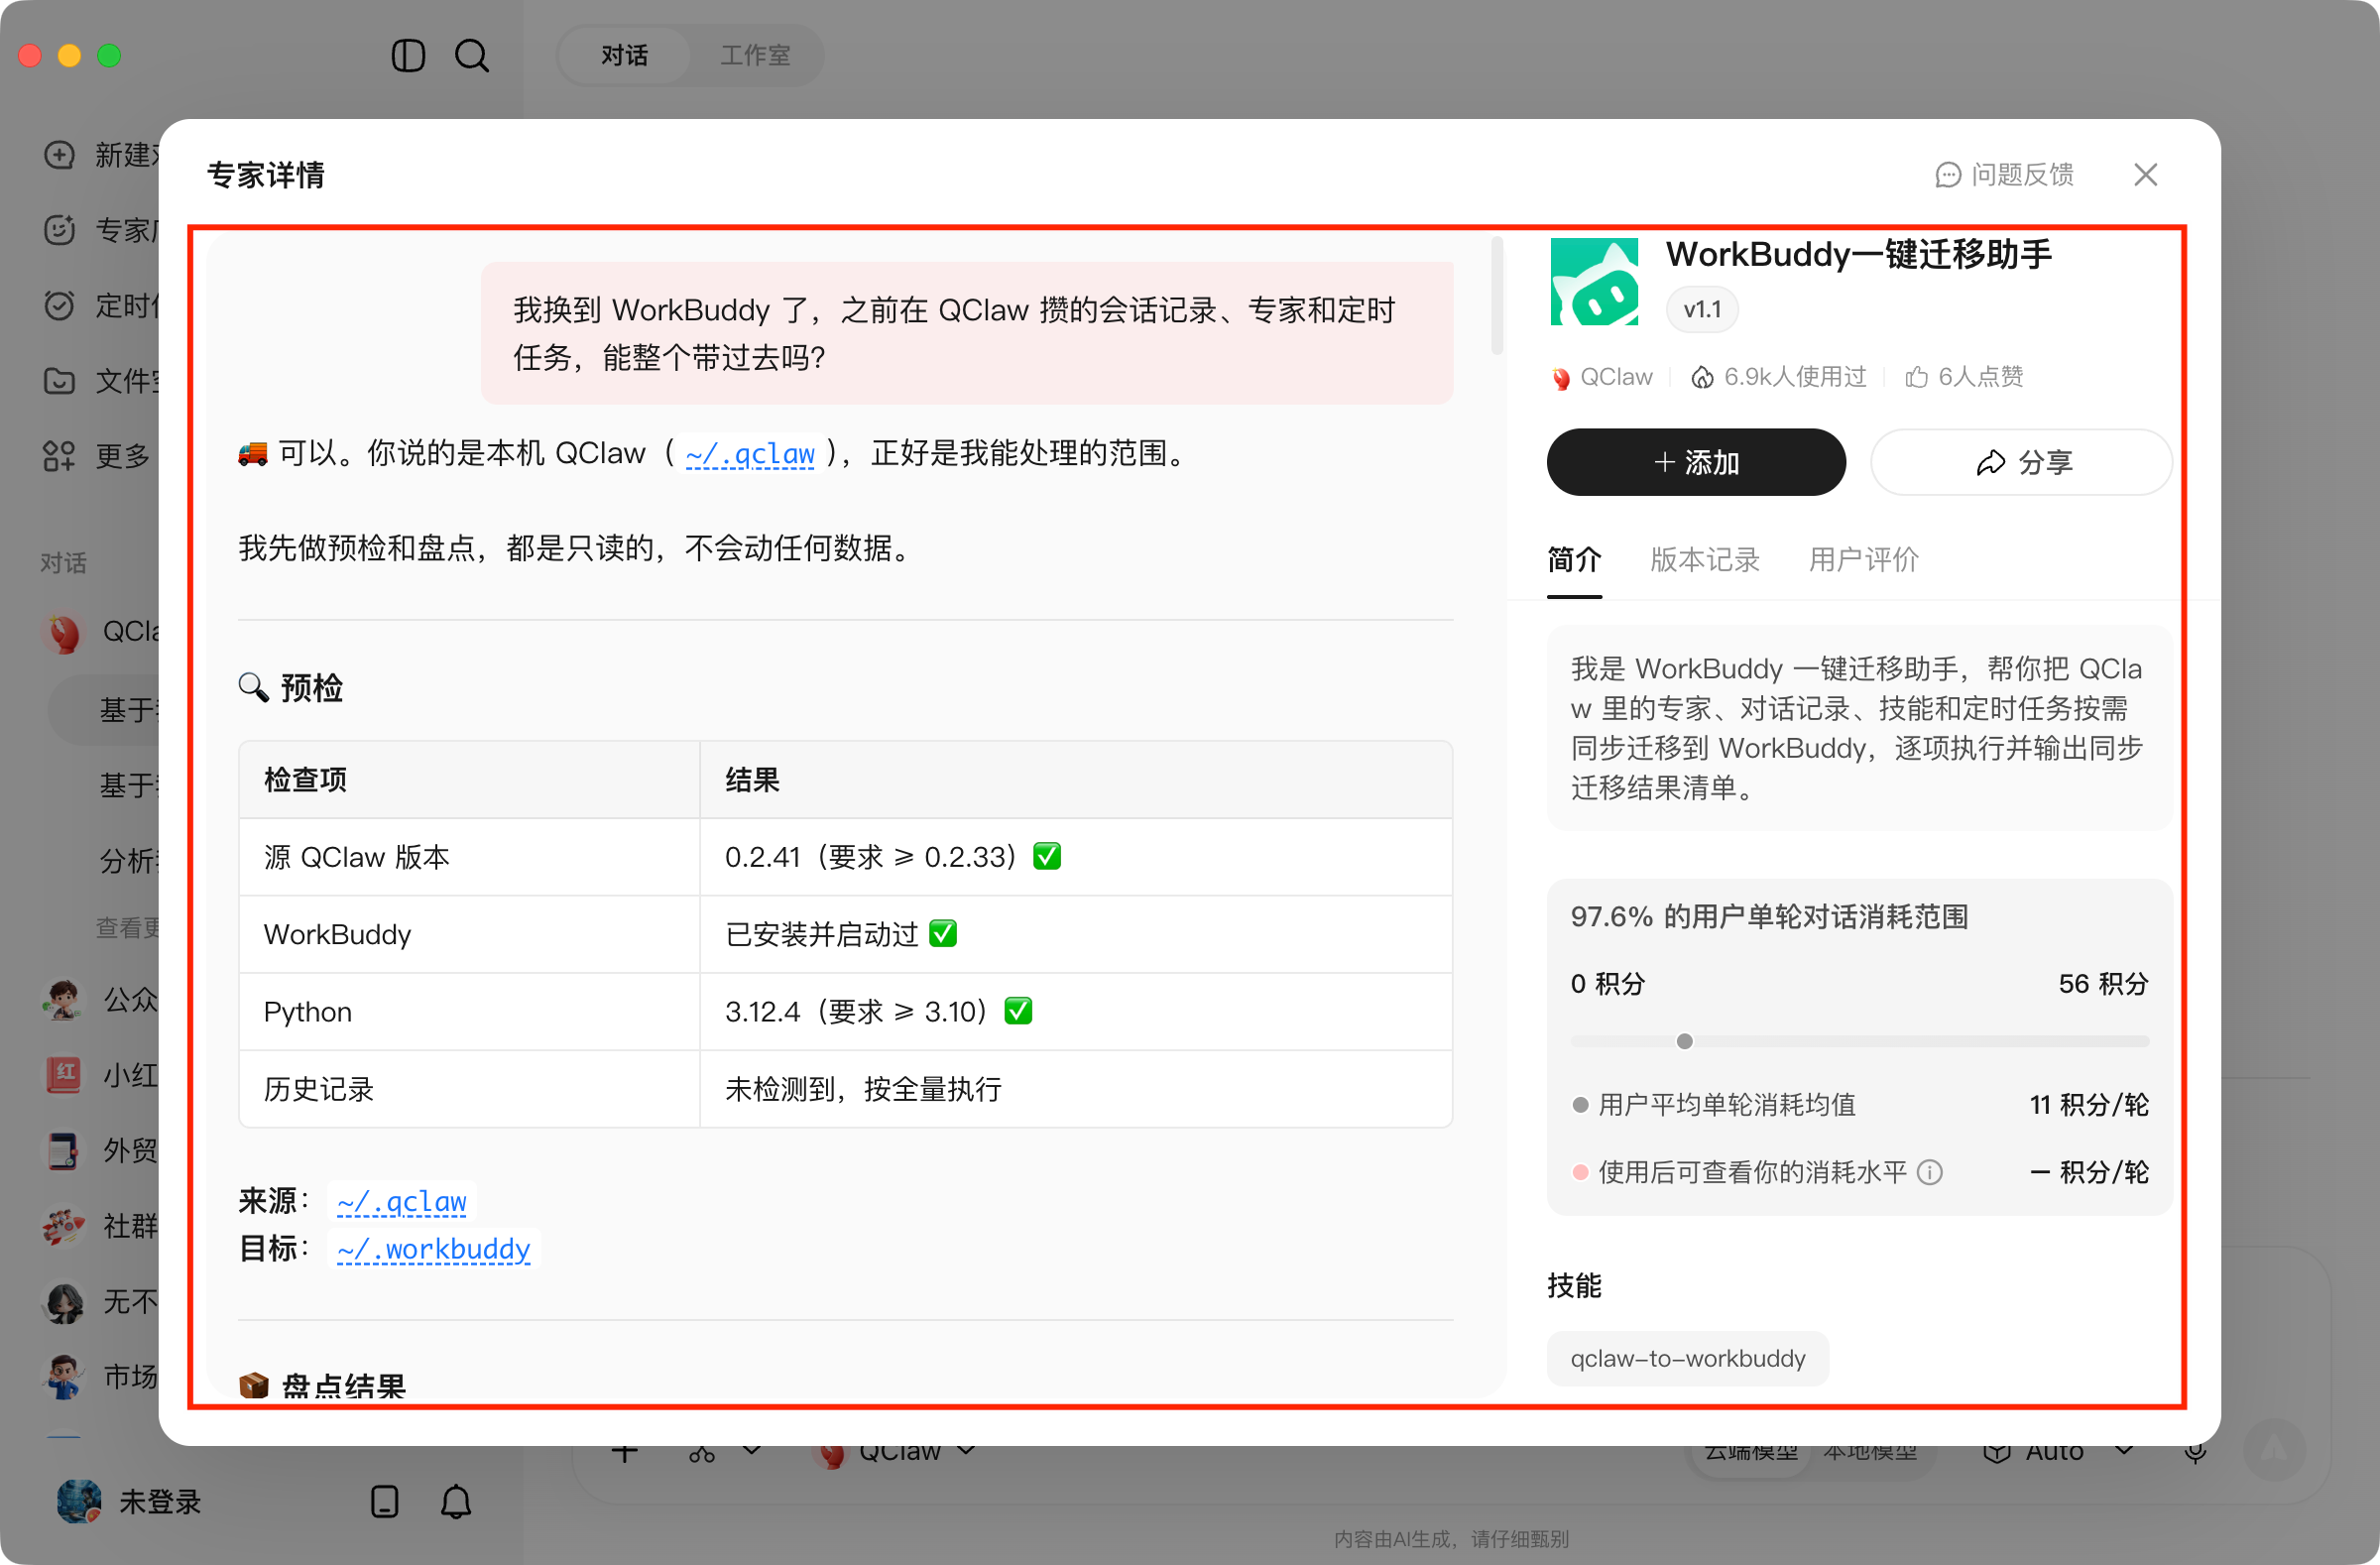Click the 检查项 table header
Screen dimensions: 2380x1565
point(469,780)
